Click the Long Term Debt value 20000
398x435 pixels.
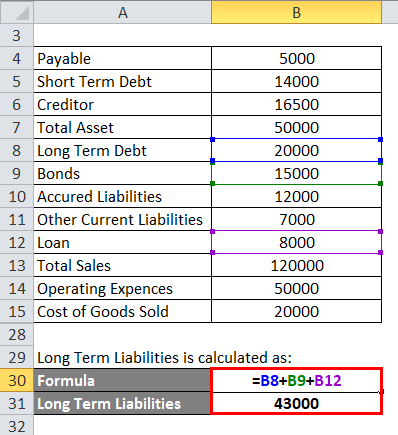[x=296, y=150]
